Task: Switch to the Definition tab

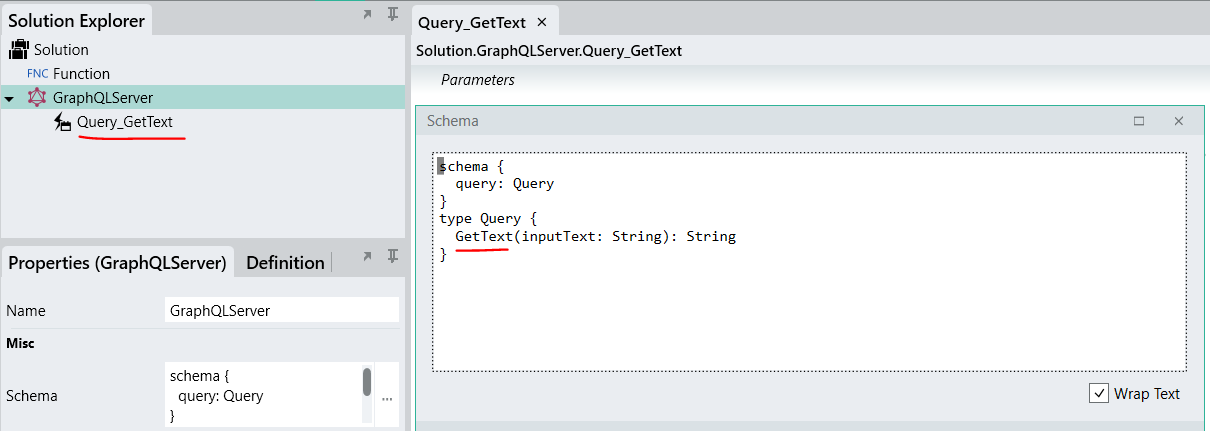Action: point(285,263)
